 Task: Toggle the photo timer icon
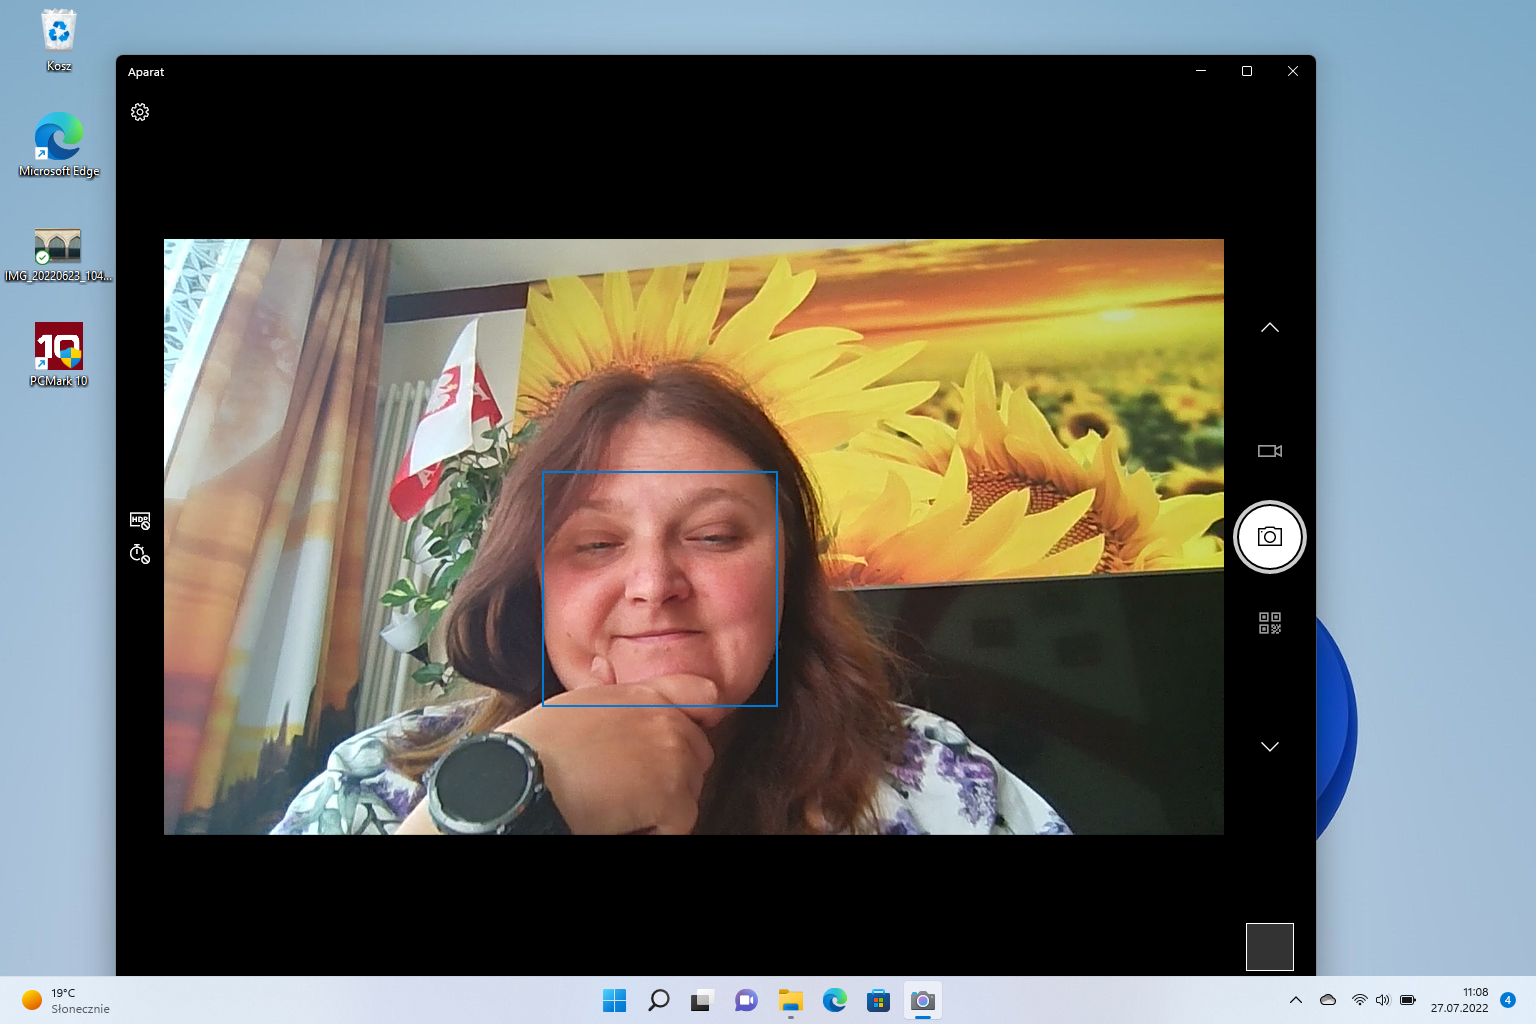(140, 554)
